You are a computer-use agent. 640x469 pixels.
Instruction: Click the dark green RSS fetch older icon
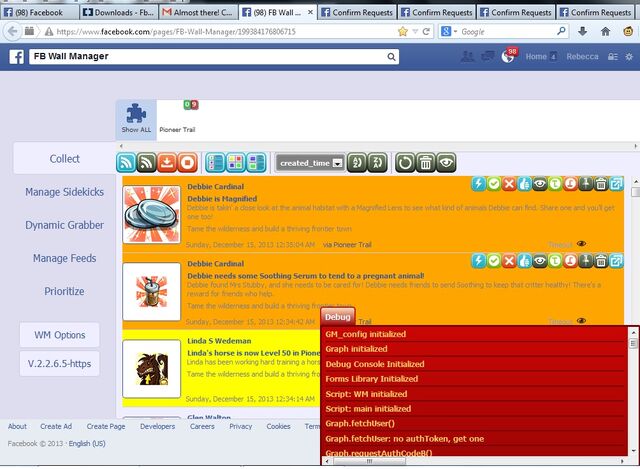tap(147, 163)
